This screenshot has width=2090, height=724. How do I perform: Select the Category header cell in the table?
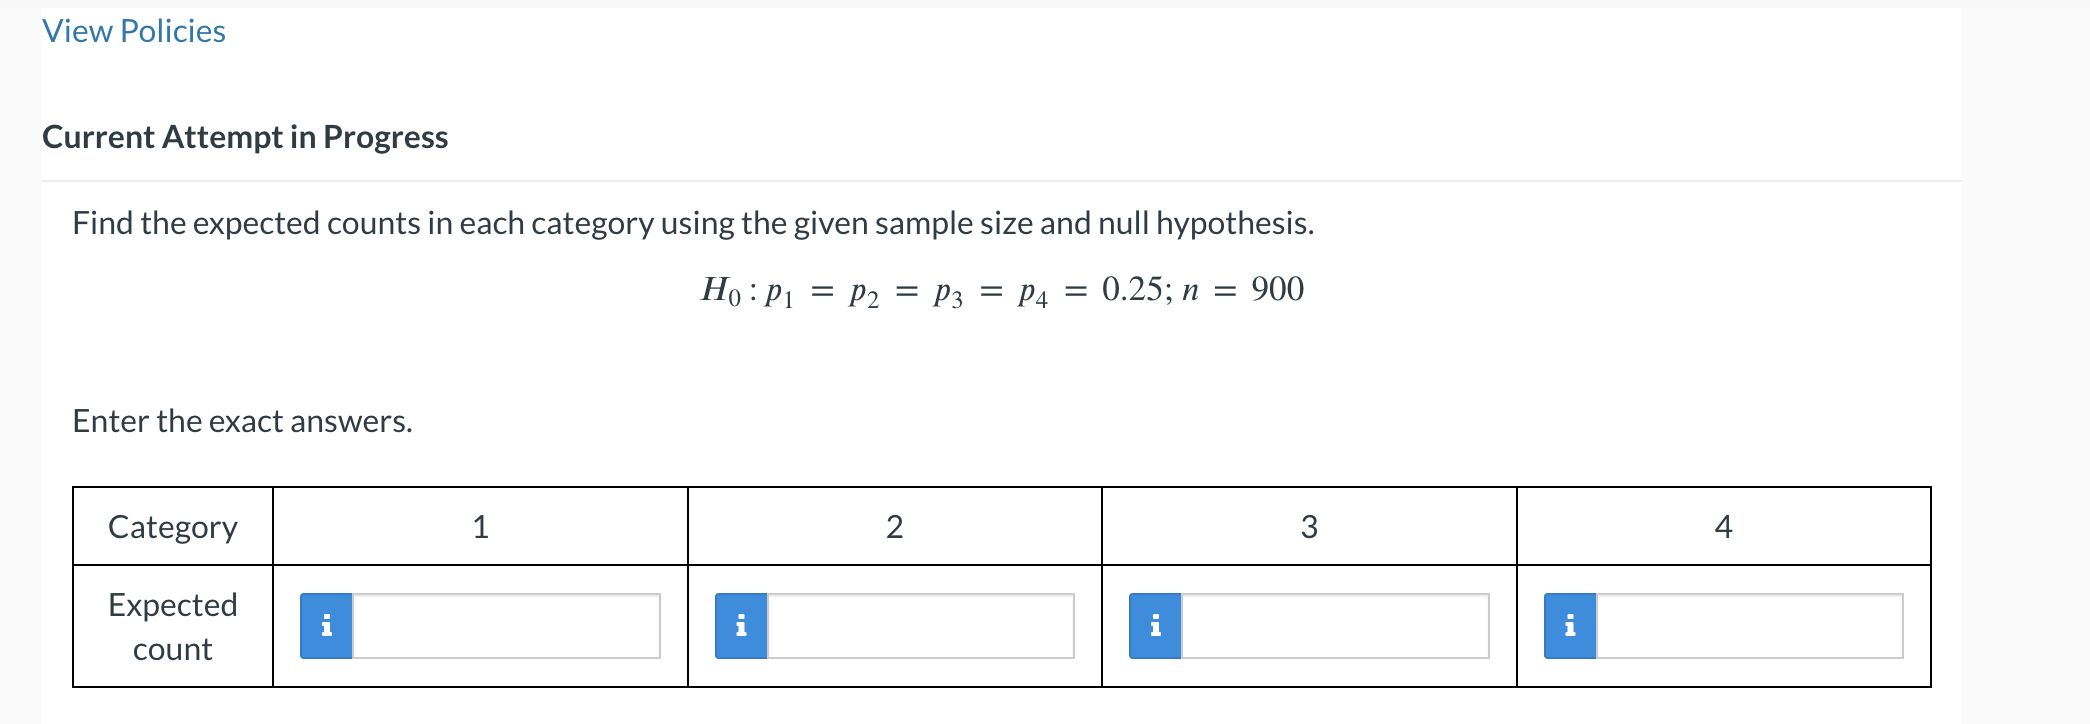(172, 527)
